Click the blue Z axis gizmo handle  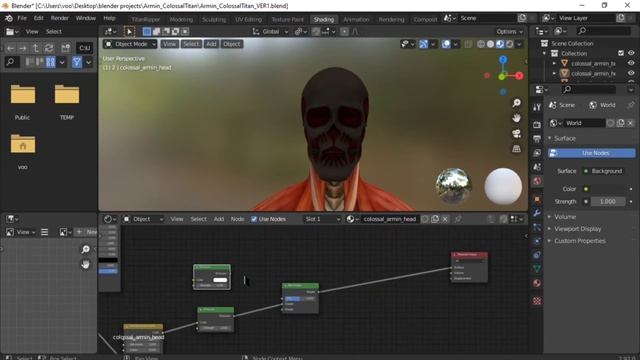[x=503, y=60]
